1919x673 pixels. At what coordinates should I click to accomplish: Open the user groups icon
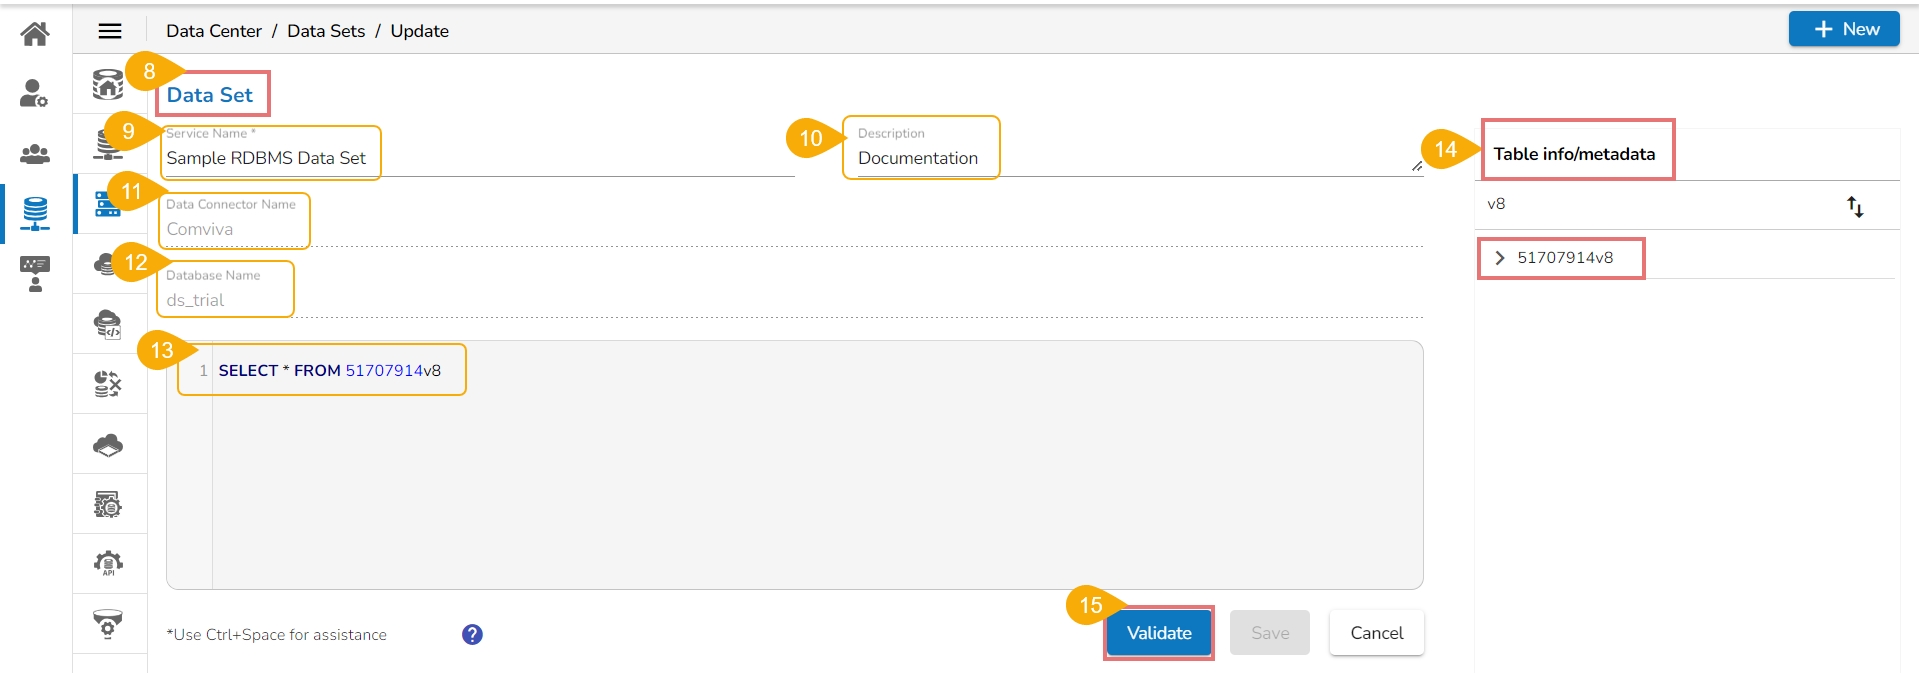pos(35,154)
